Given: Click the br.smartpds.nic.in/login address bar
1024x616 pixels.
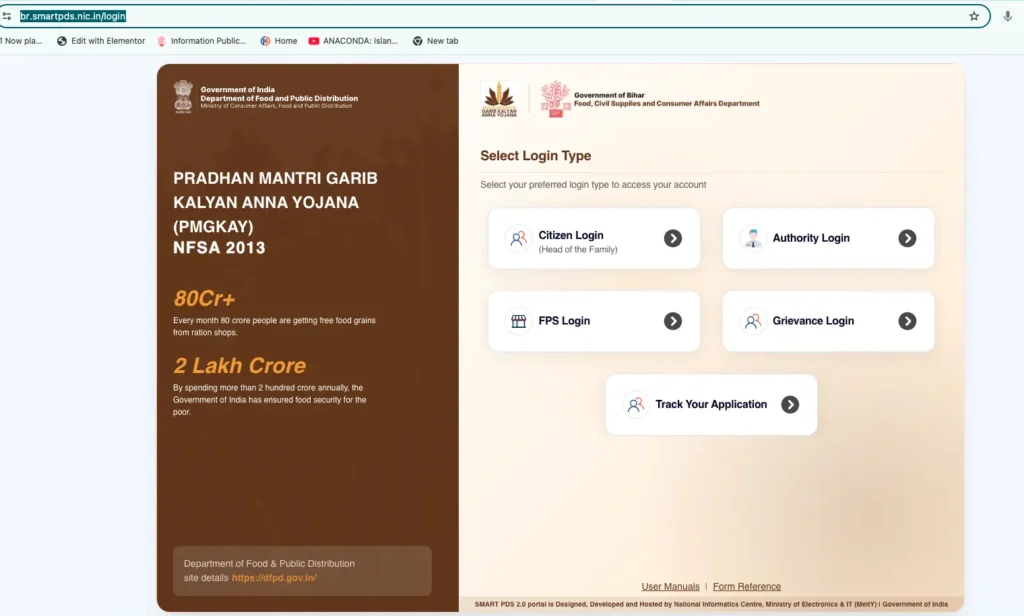Looking at the screenshot, I should click(493, 16).
